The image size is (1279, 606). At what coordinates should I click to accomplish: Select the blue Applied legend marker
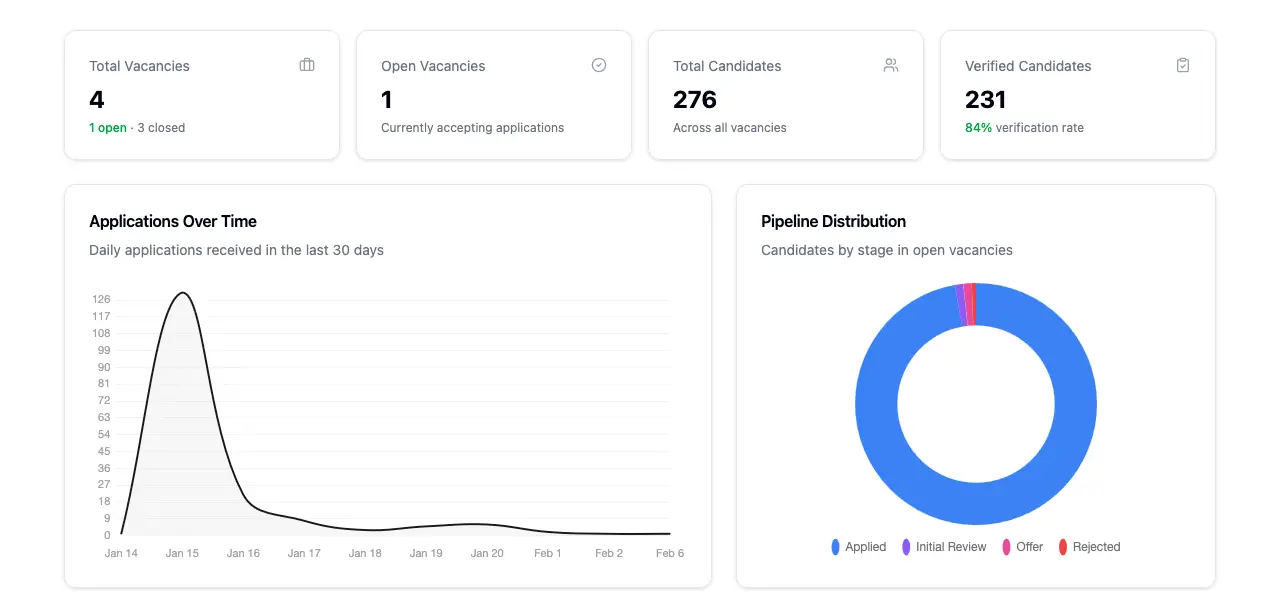[833, 546]
